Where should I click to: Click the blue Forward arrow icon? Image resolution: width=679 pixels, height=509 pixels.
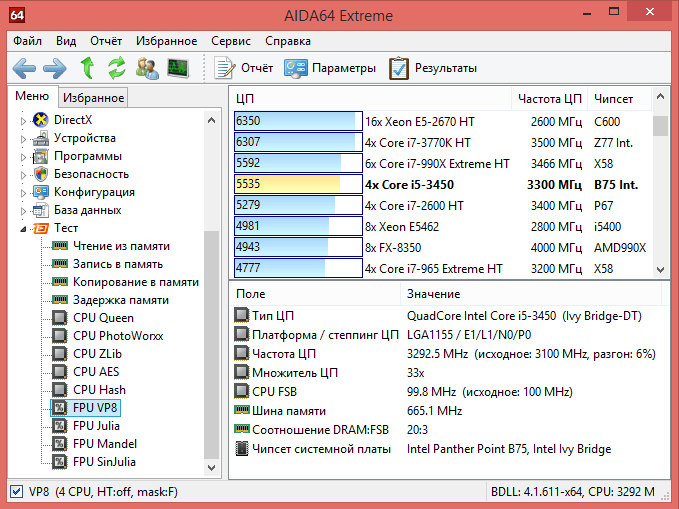(55, 68)
